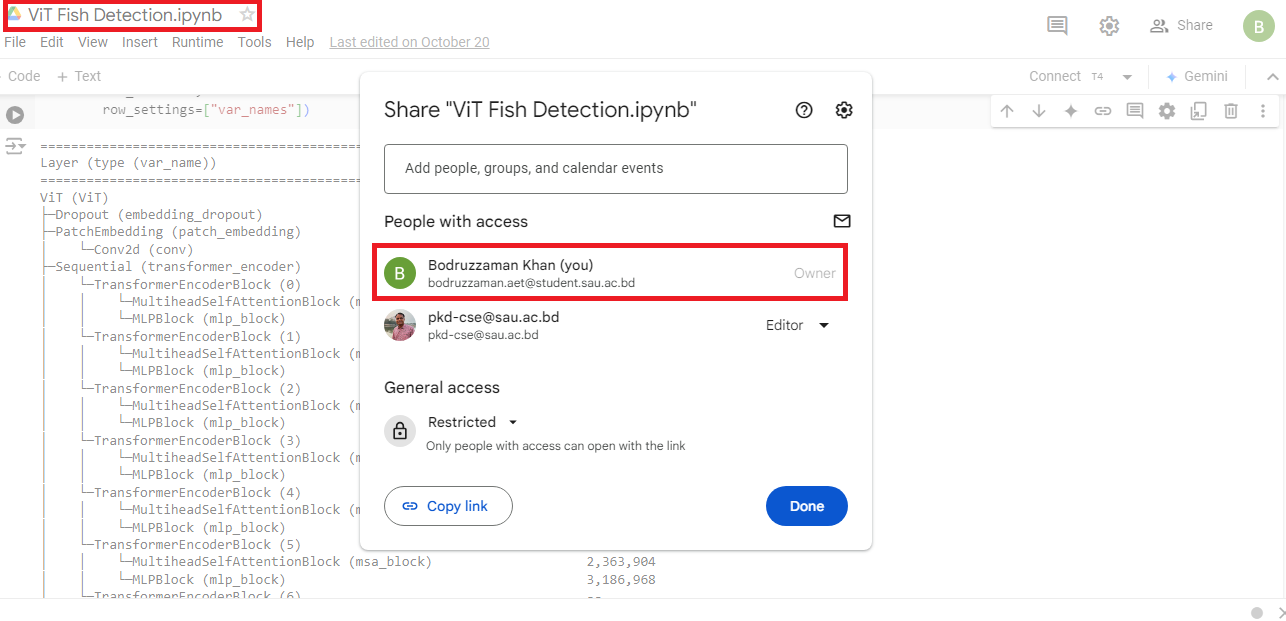This screenshot has width=1286, height=621.
Task: Click the email envelope icon beside People with access
Action: (x=842, y=221)
